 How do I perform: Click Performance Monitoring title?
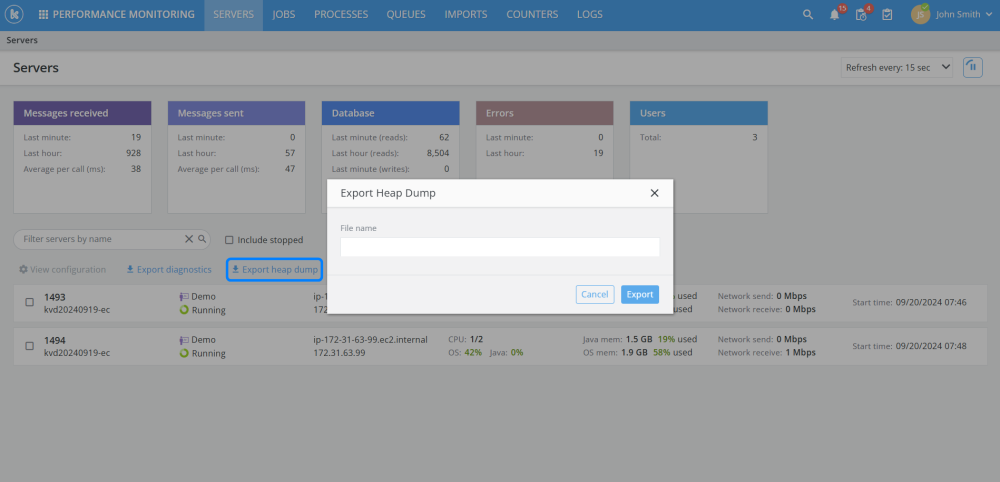coord(124,15)
